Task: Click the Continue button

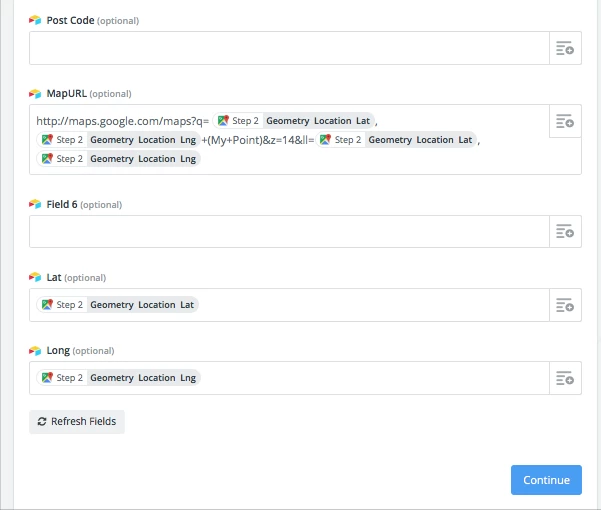Action: [546, 480]
